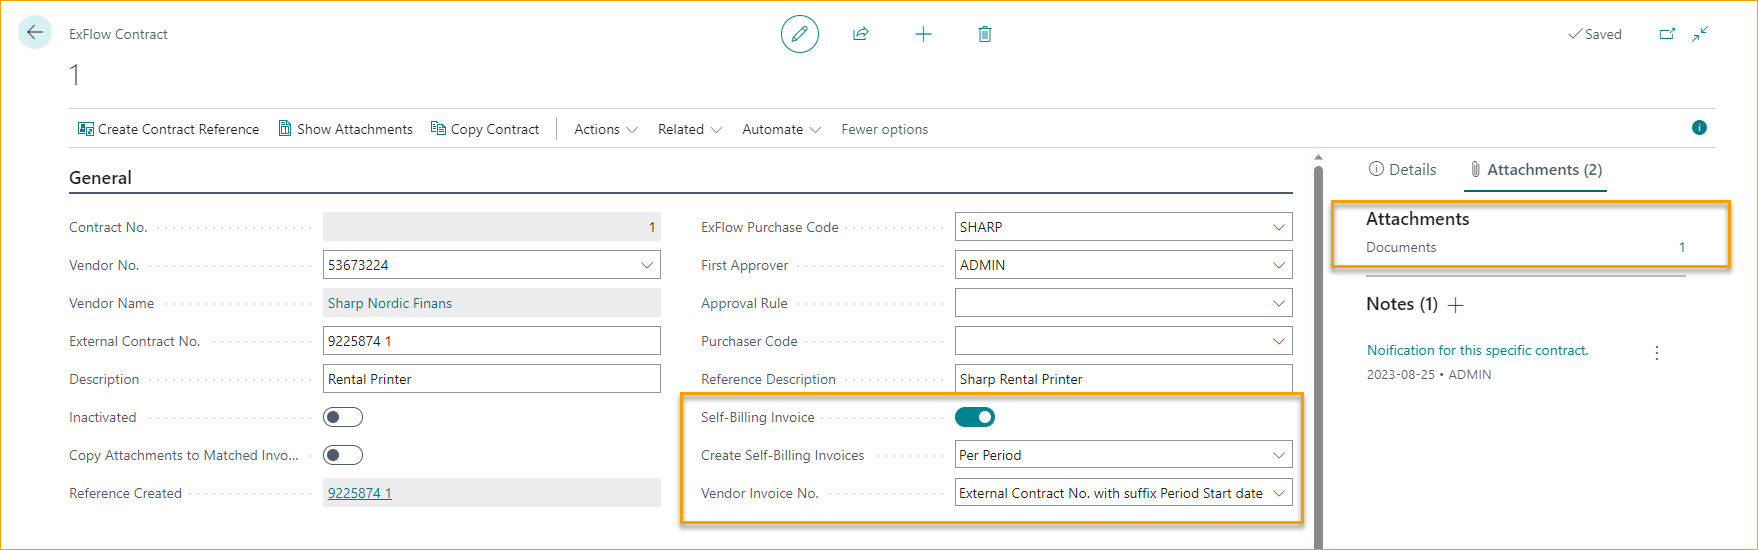Click the Attachments heading in the factbox
Screen dimensions: 1758x550
[x=1418, y=219]
